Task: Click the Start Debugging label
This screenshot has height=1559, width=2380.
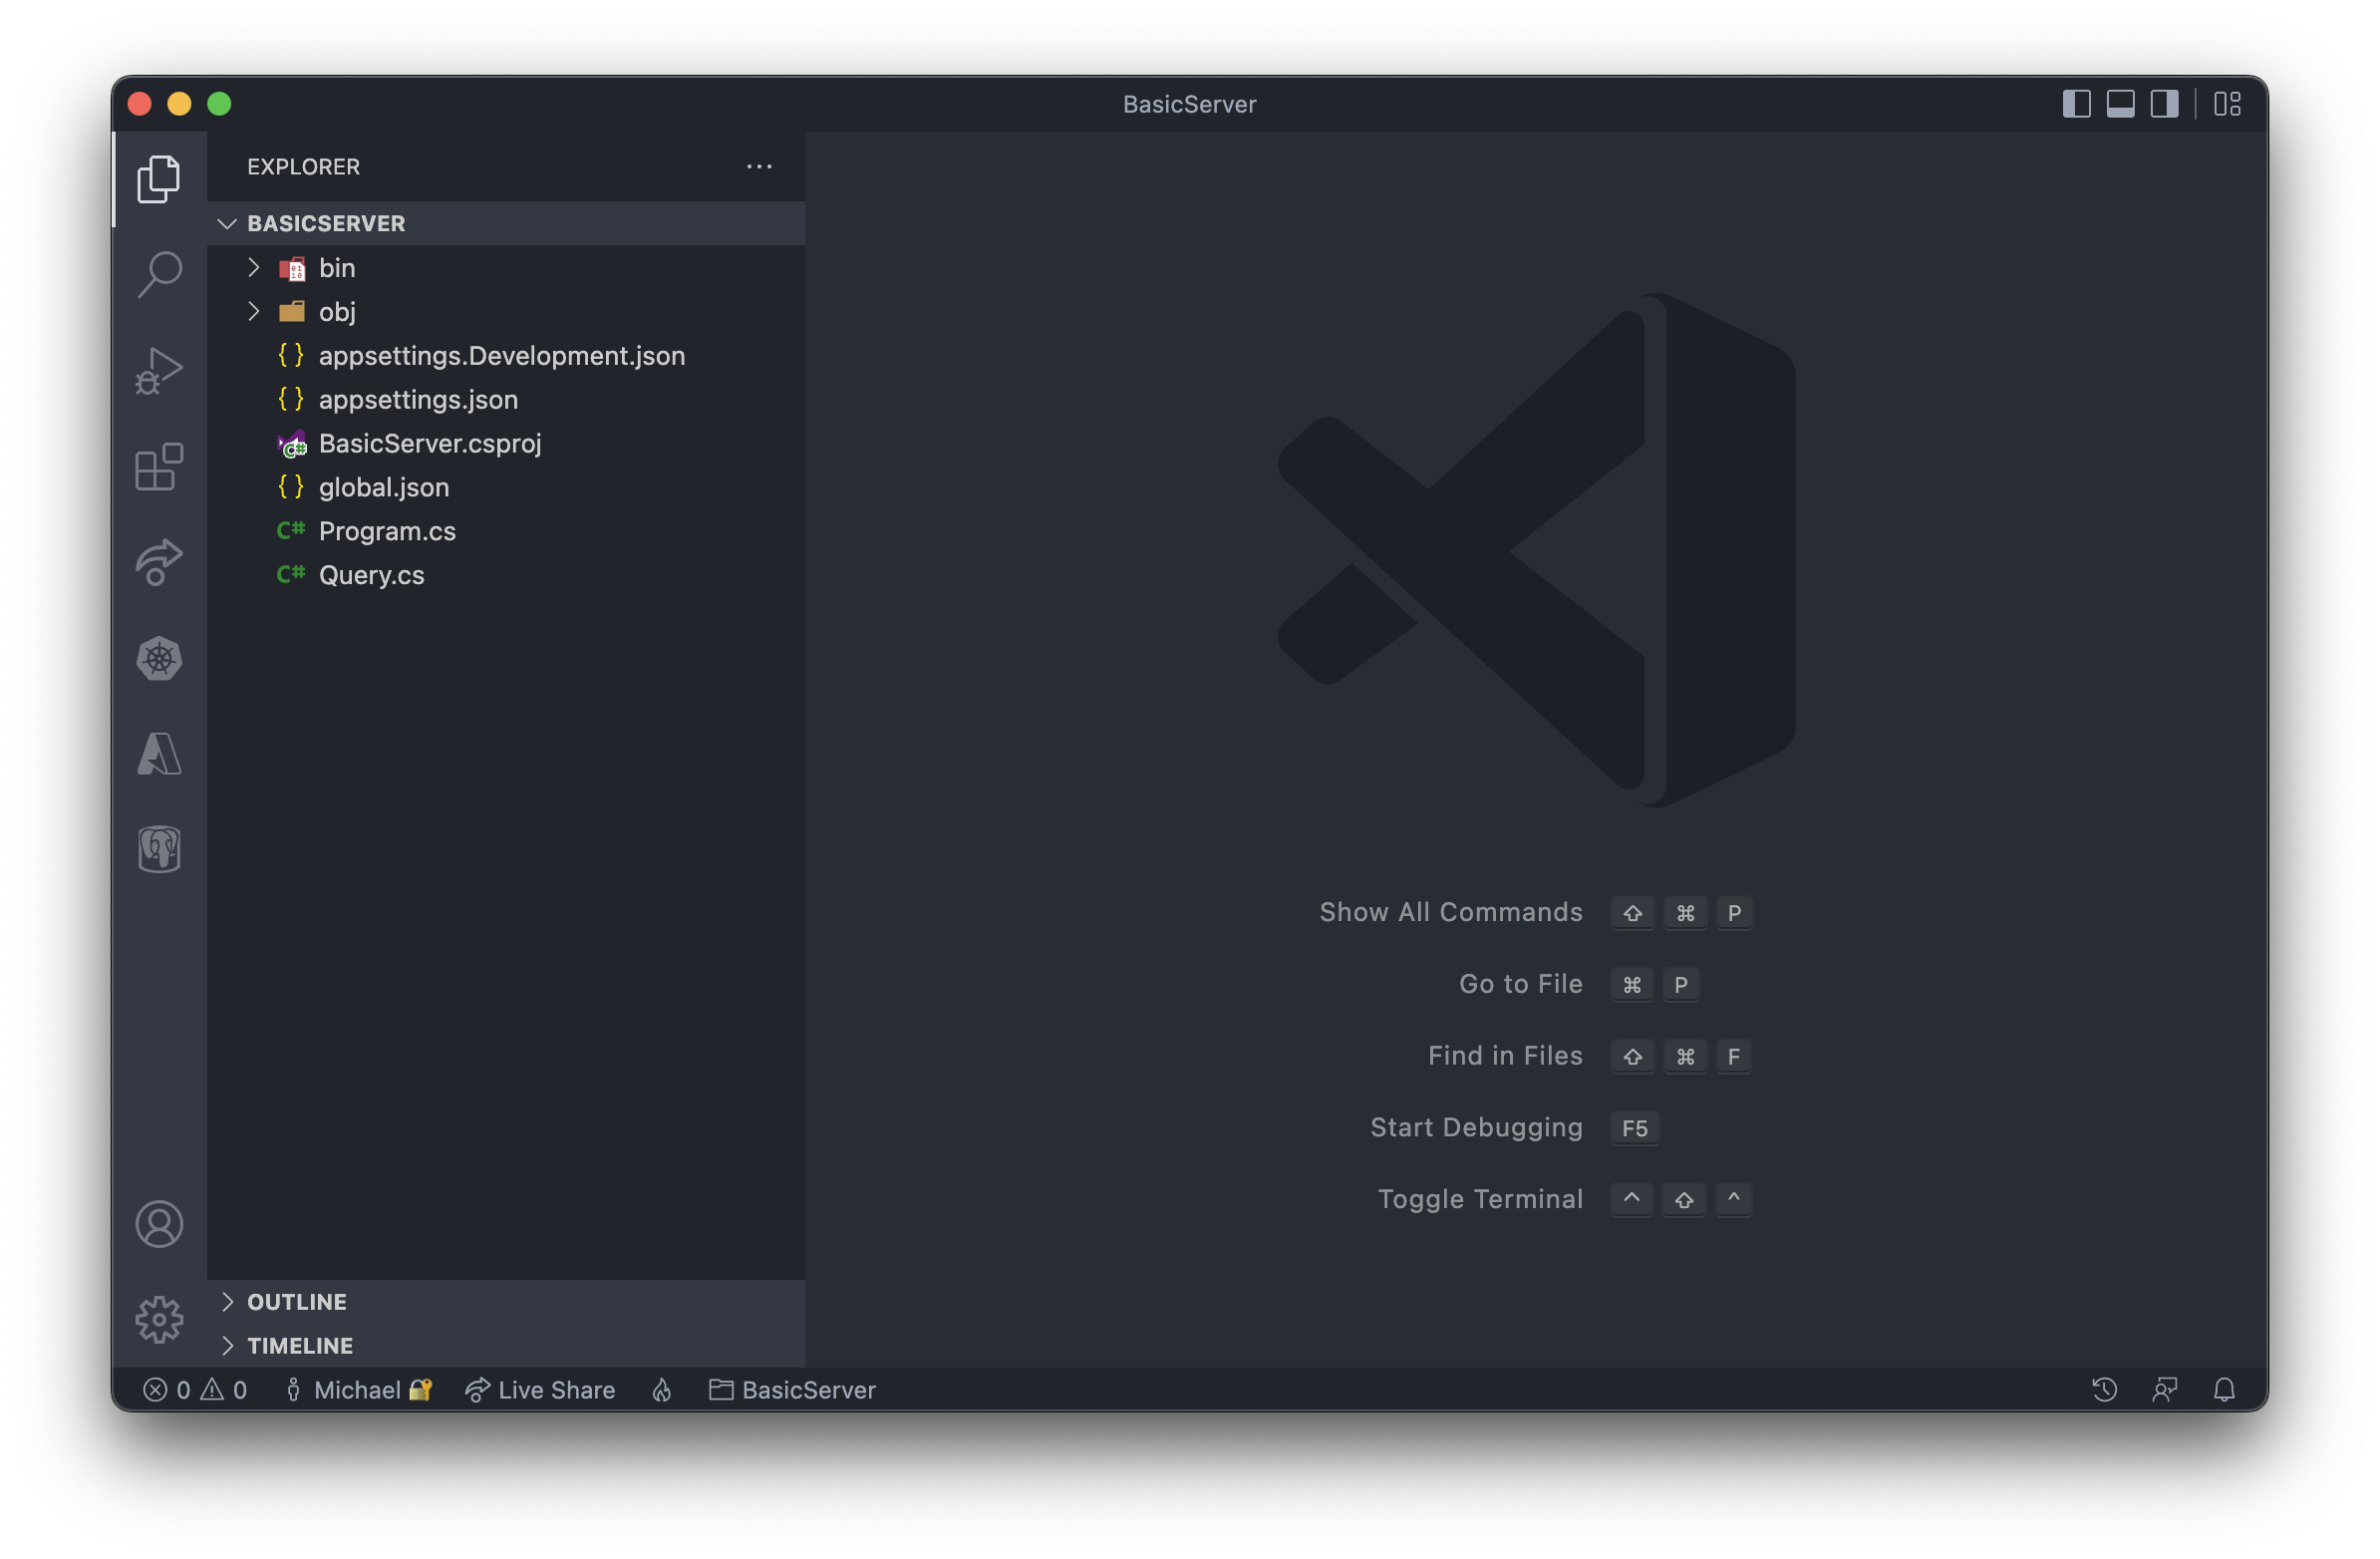Action: tap(1477, 1129)
